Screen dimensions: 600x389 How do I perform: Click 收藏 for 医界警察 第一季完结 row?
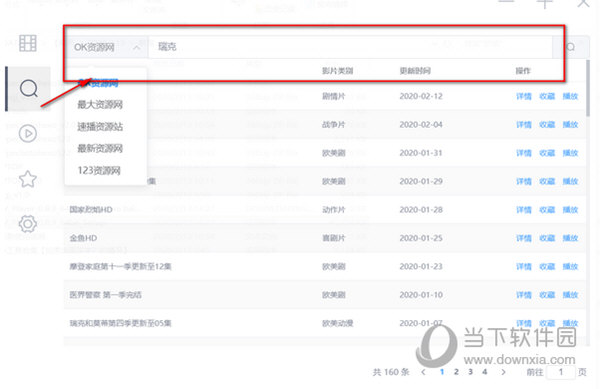[x=547, y=295]
